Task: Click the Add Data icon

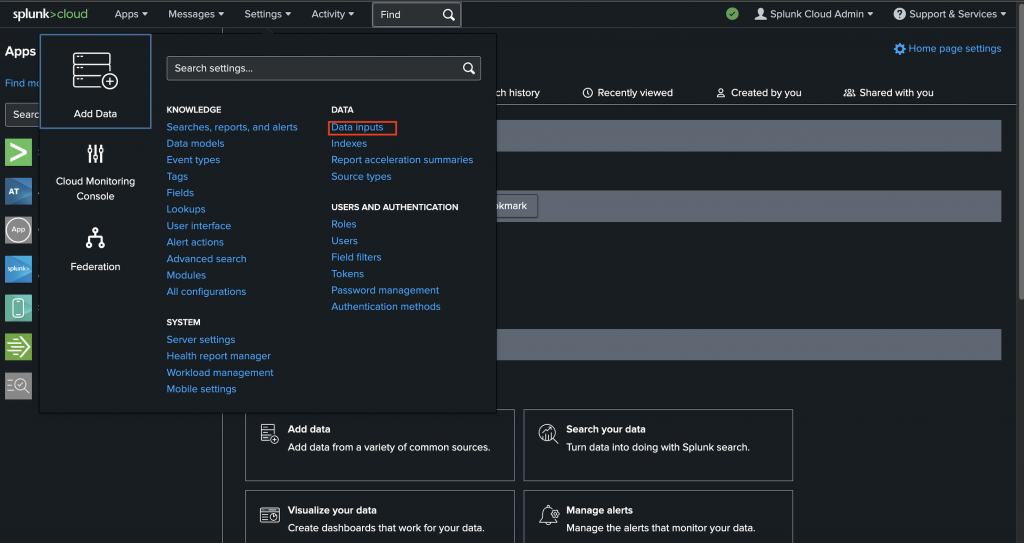Action: [95, 72]
